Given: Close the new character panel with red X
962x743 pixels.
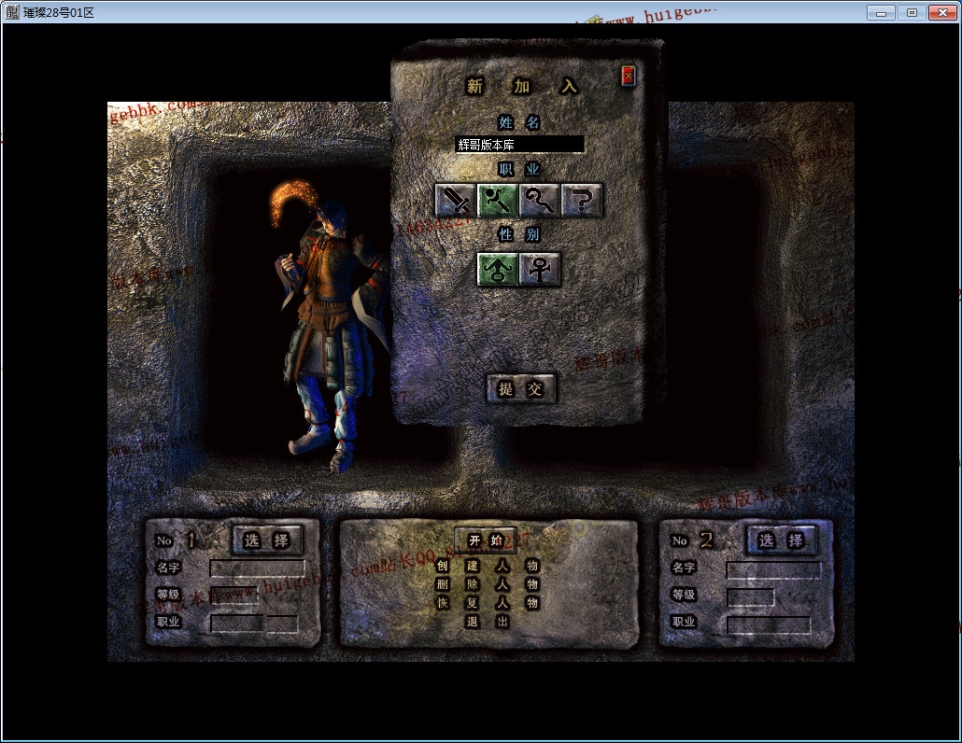Looking at the screenshot, I should click(x=628, y=76).
